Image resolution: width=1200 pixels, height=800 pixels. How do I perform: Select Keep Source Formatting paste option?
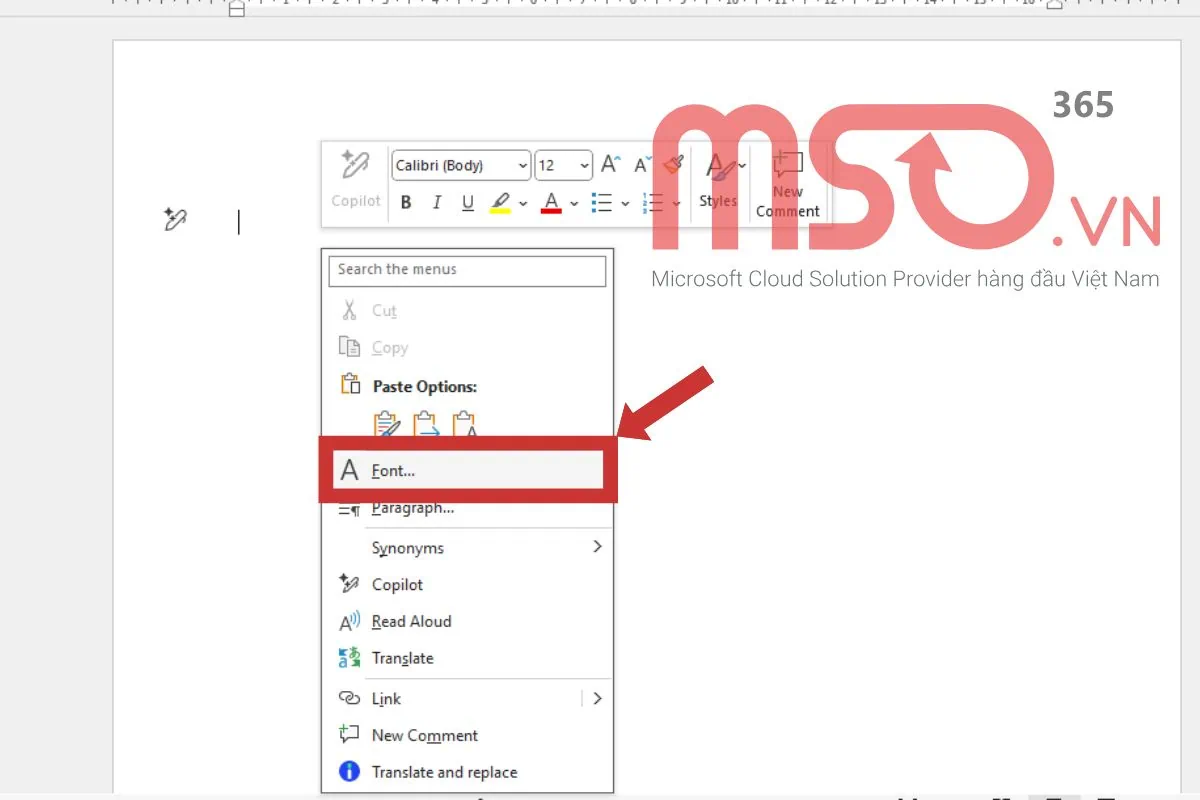(x=387, y=425)
